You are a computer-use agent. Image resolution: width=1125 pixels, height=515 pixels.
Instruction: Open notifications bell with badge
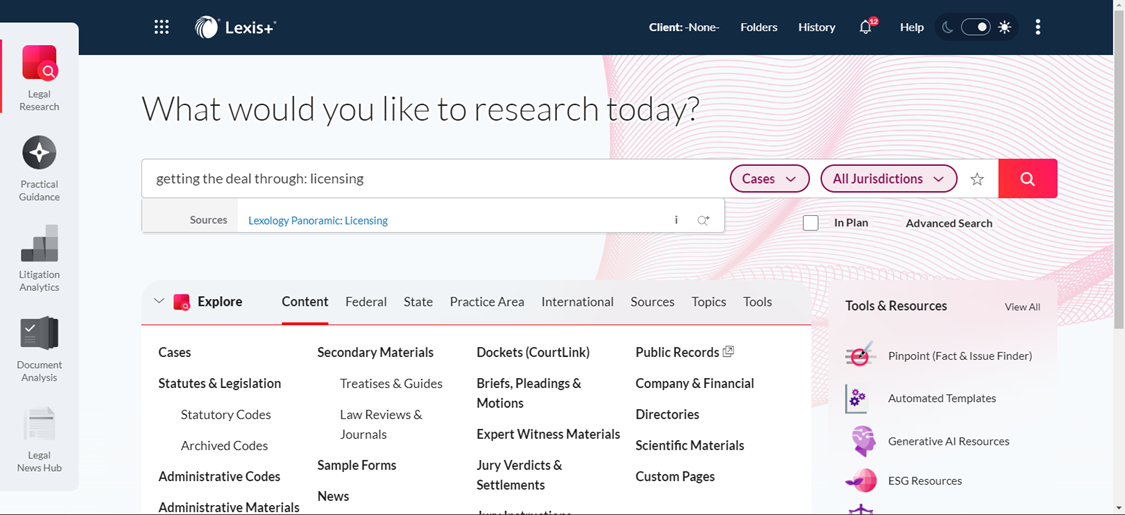(867, 27)
